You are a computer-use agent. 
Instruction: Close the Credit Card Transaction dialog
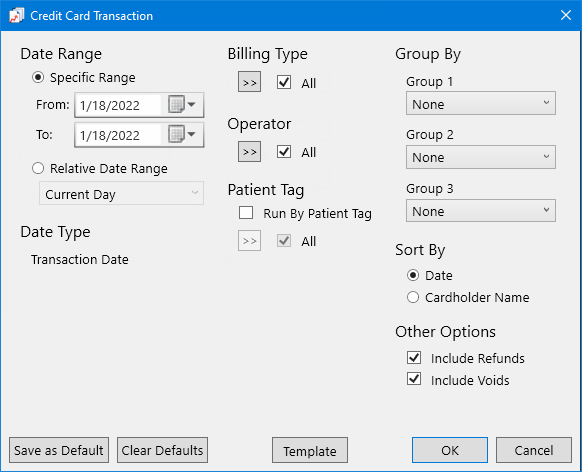click(566, 15)
